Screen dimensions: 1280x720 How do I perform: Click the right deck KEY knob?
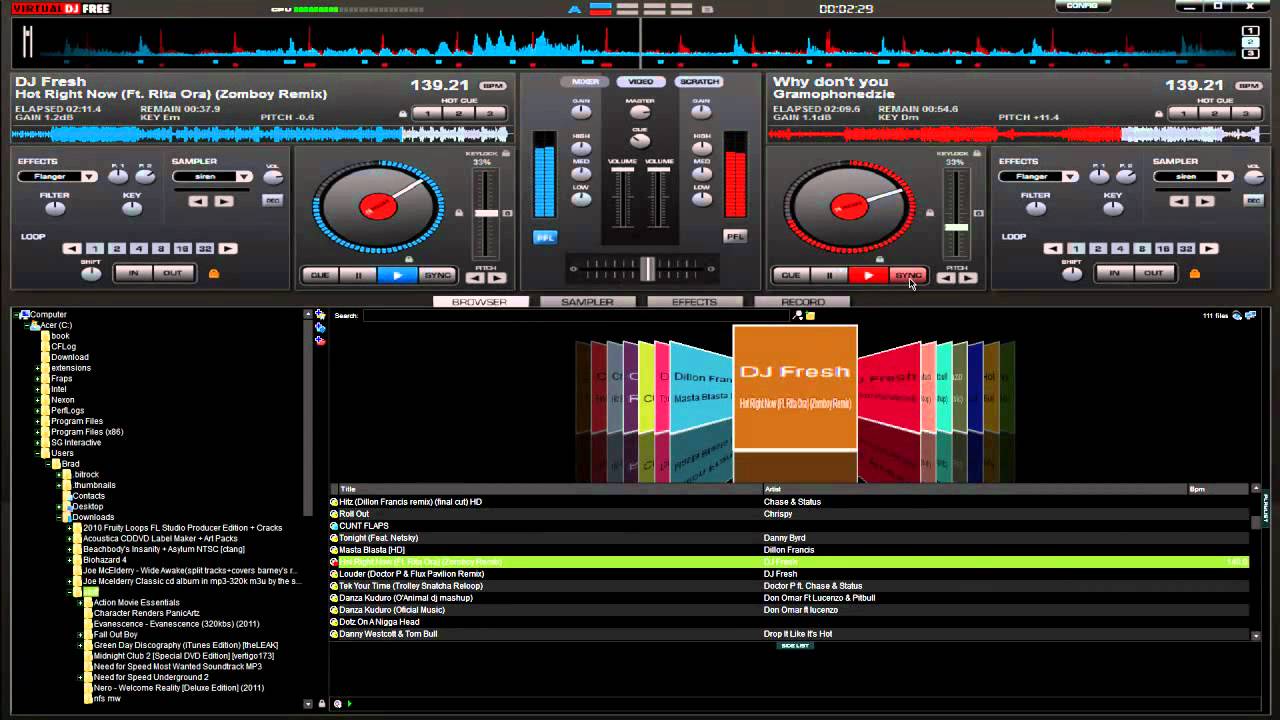coord(1113,208)
